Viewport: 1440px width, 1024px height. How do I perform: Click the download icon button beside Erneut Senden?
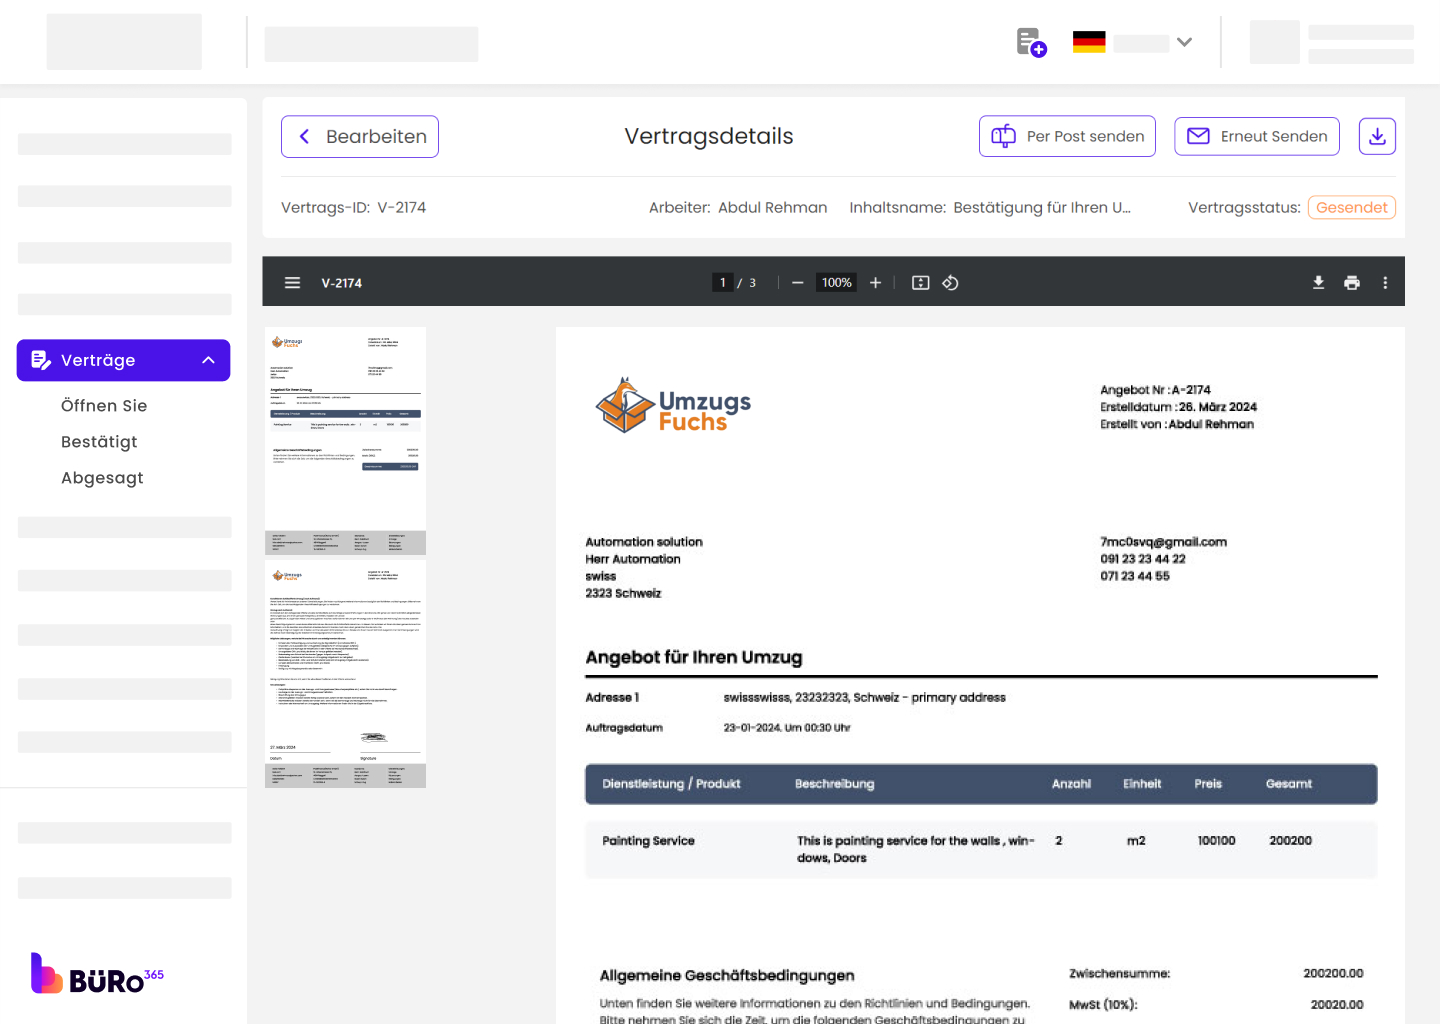click(1376, 137)
